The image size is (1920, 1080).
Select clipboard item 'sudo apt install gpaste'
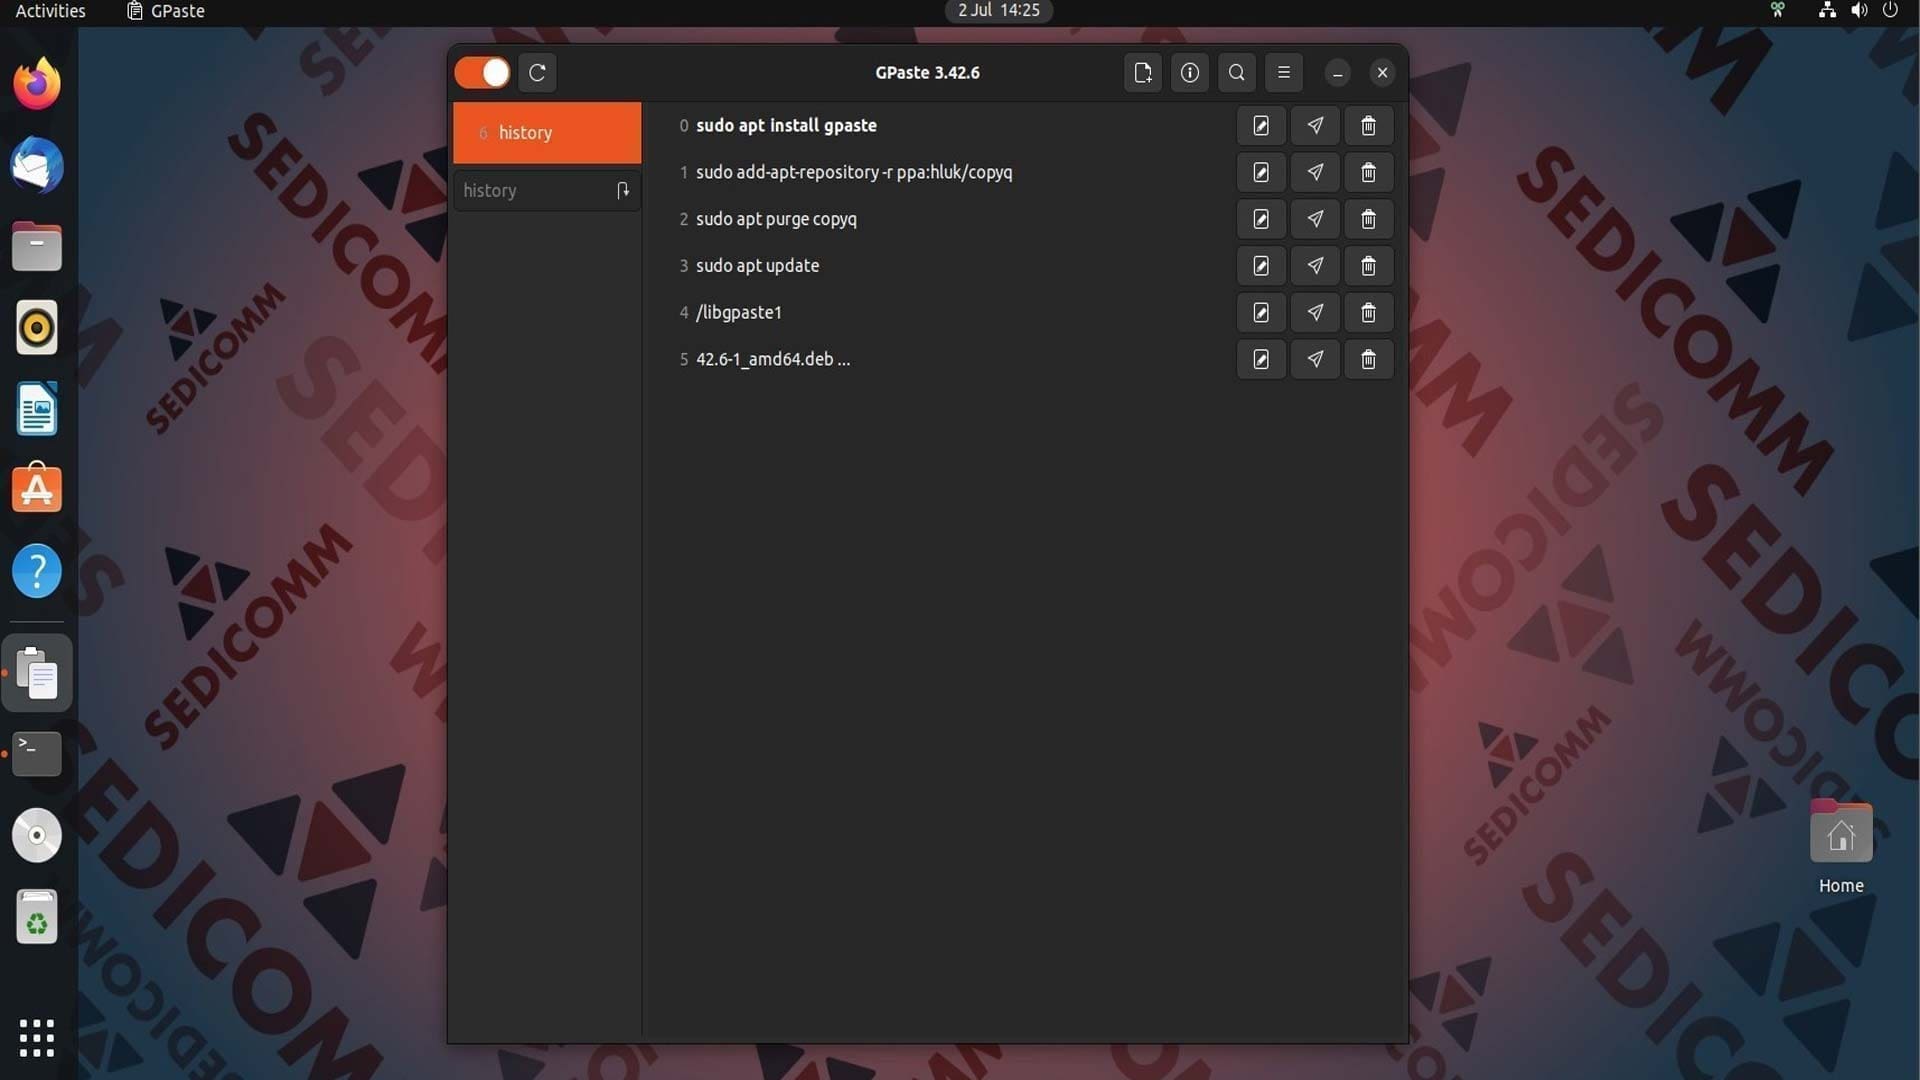pos(786,126)
